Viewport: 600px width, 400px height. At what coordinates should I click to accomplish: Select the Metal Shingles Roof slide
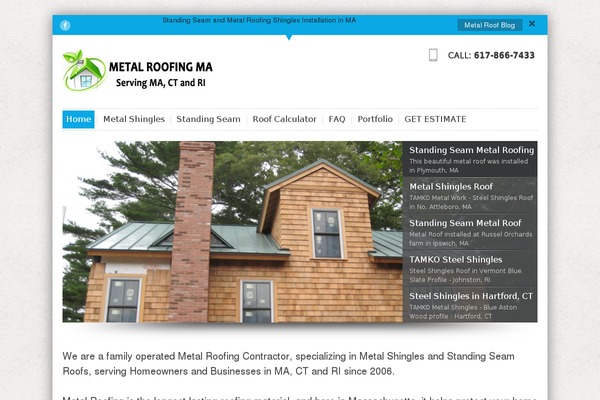pyautogui.click(x=470, y=195)
